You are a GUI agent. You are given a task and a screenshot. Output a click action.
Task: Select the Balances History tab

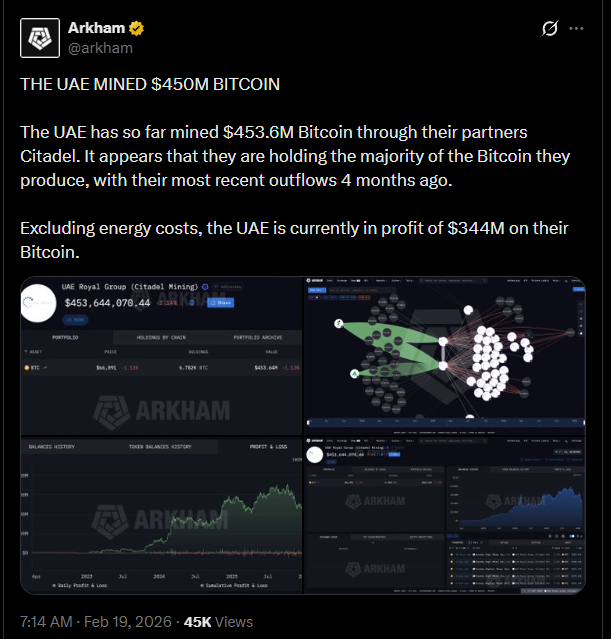pyautogui.click(x=52, y=446)
